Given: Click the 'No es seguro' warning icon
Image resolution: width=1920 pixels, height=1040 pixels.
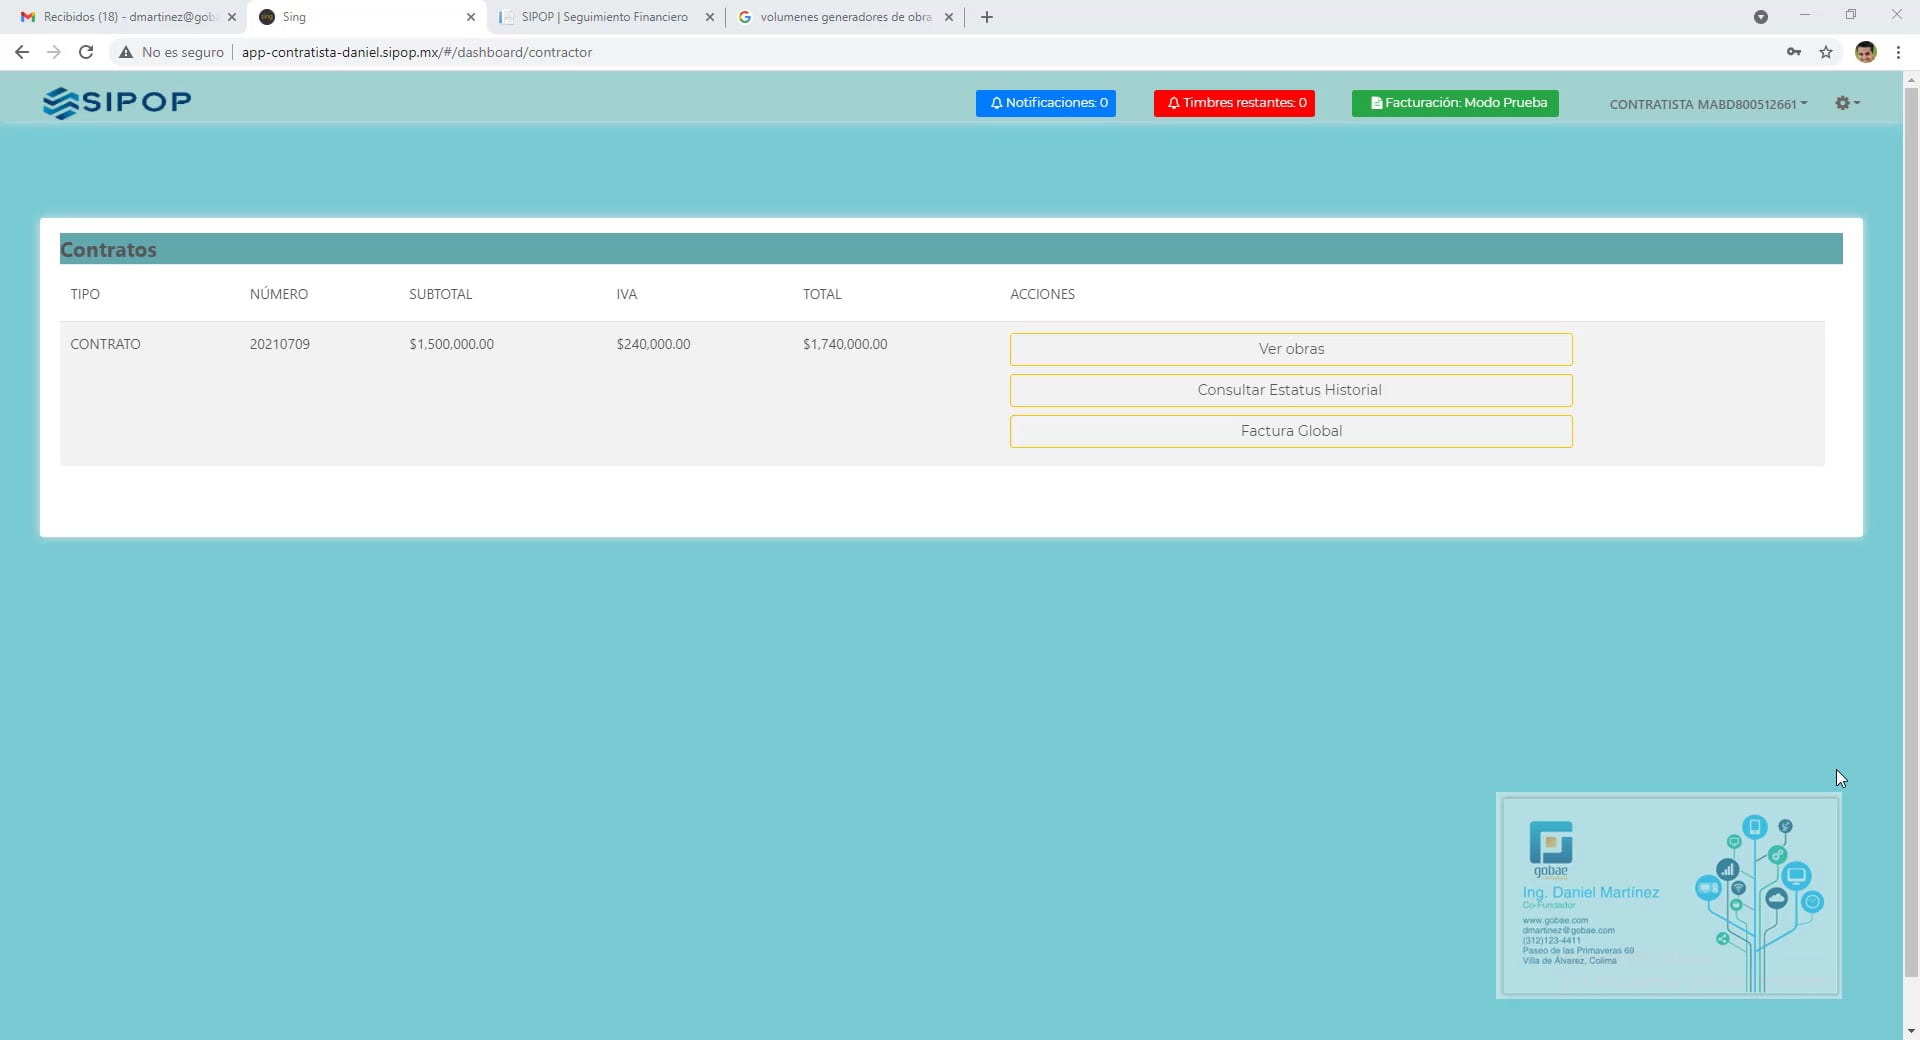Looking at the screenshot, I should click(x=125, y=52).
